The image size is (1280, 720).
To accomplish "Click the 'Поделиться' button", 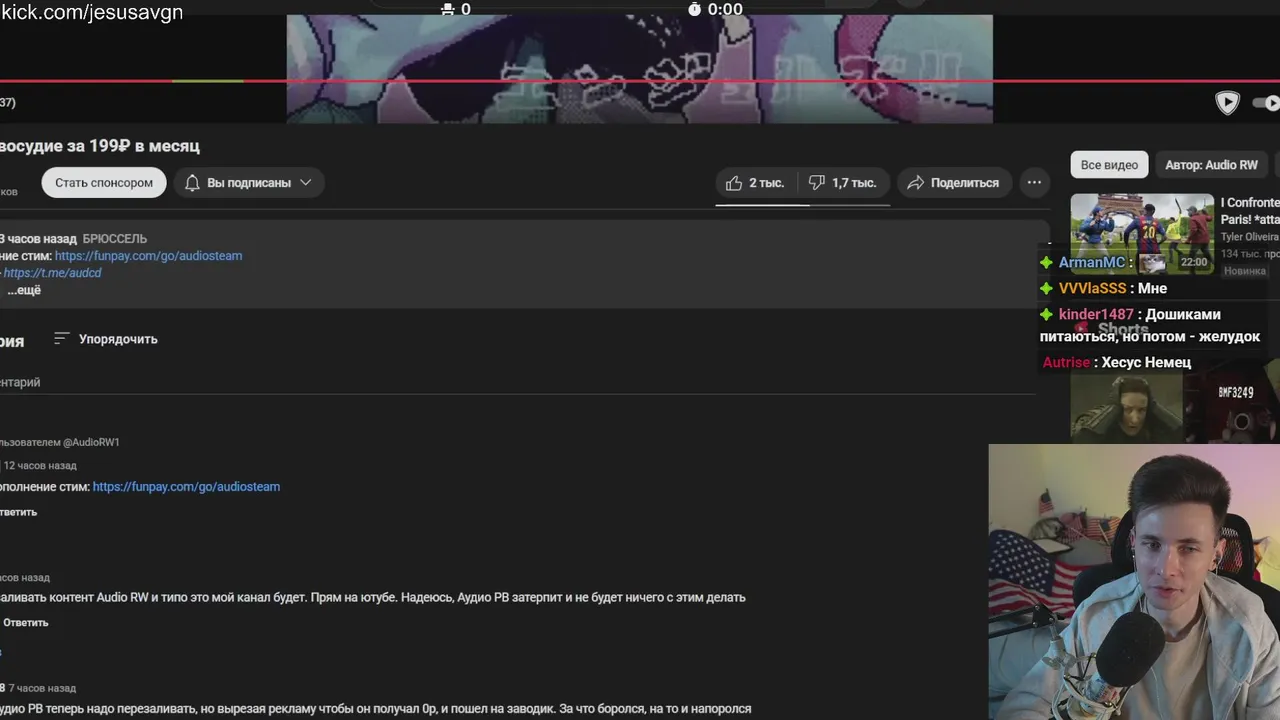I will click(x=954, y=183).
